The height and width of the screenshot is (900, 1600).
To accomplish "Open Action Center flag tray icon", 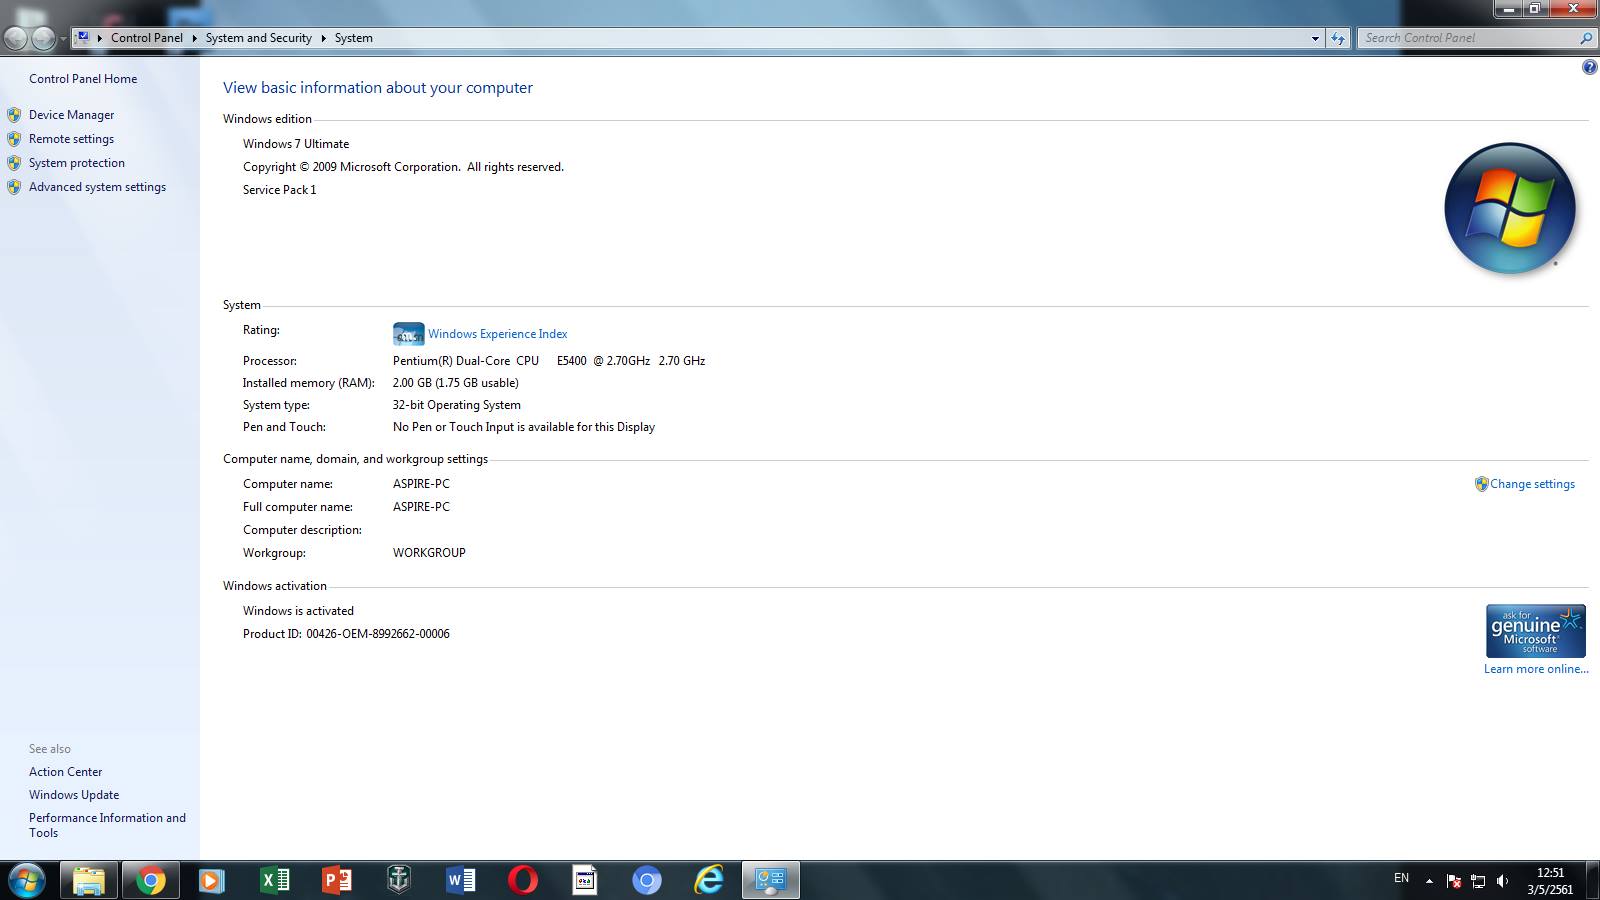I will tap(1454, 881).
